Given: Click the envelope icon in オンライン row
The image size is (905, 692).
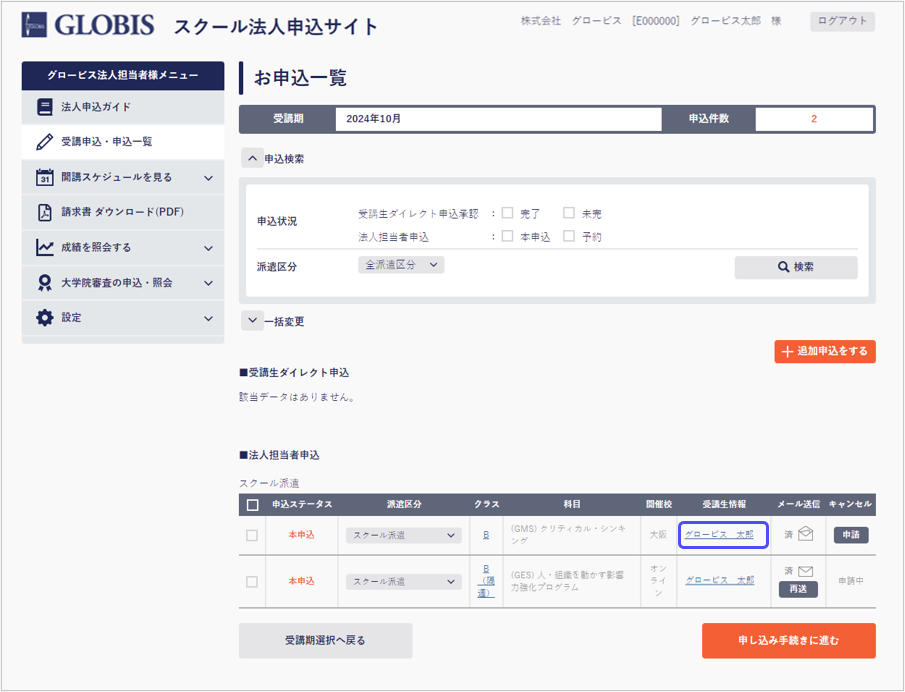Looking at the screenshot, I should pyautogui.click(x=805, y=571).
